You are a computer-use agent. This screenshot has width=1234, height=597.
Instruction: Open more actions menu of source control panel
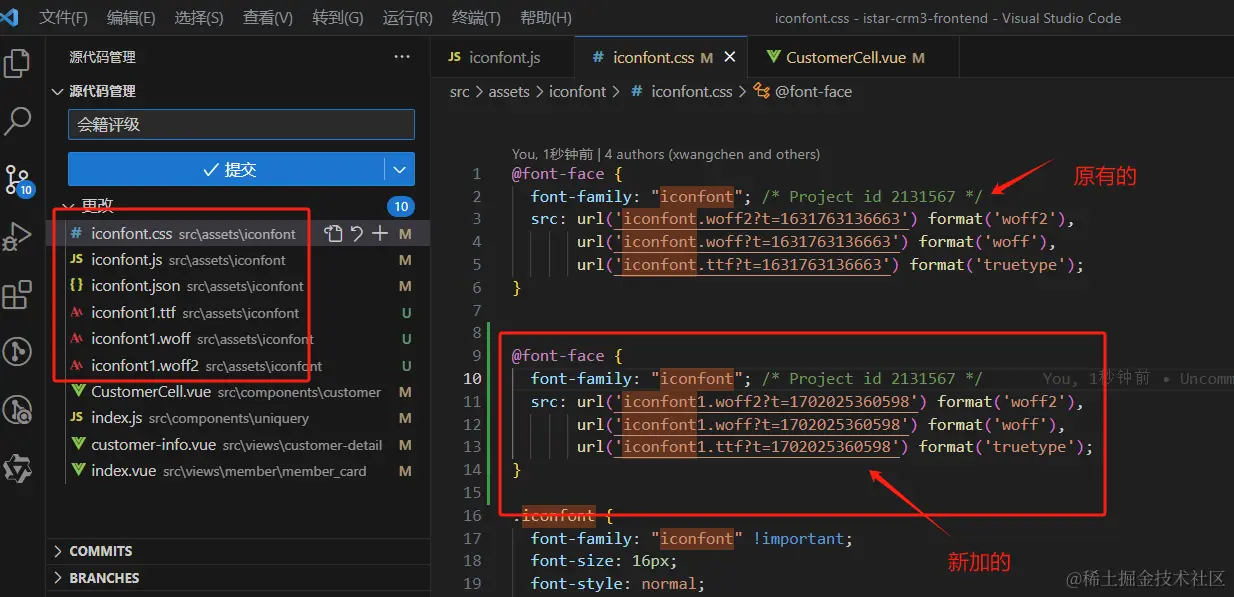[x=402, y=57]
